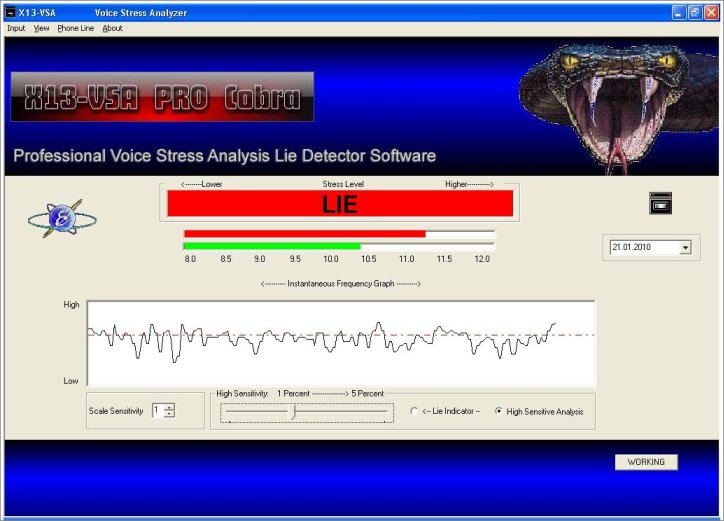This screenshot has height=521, width=724.
Task: Decrease Scale Sensitivity with down arrow
Action: point(169,414)
